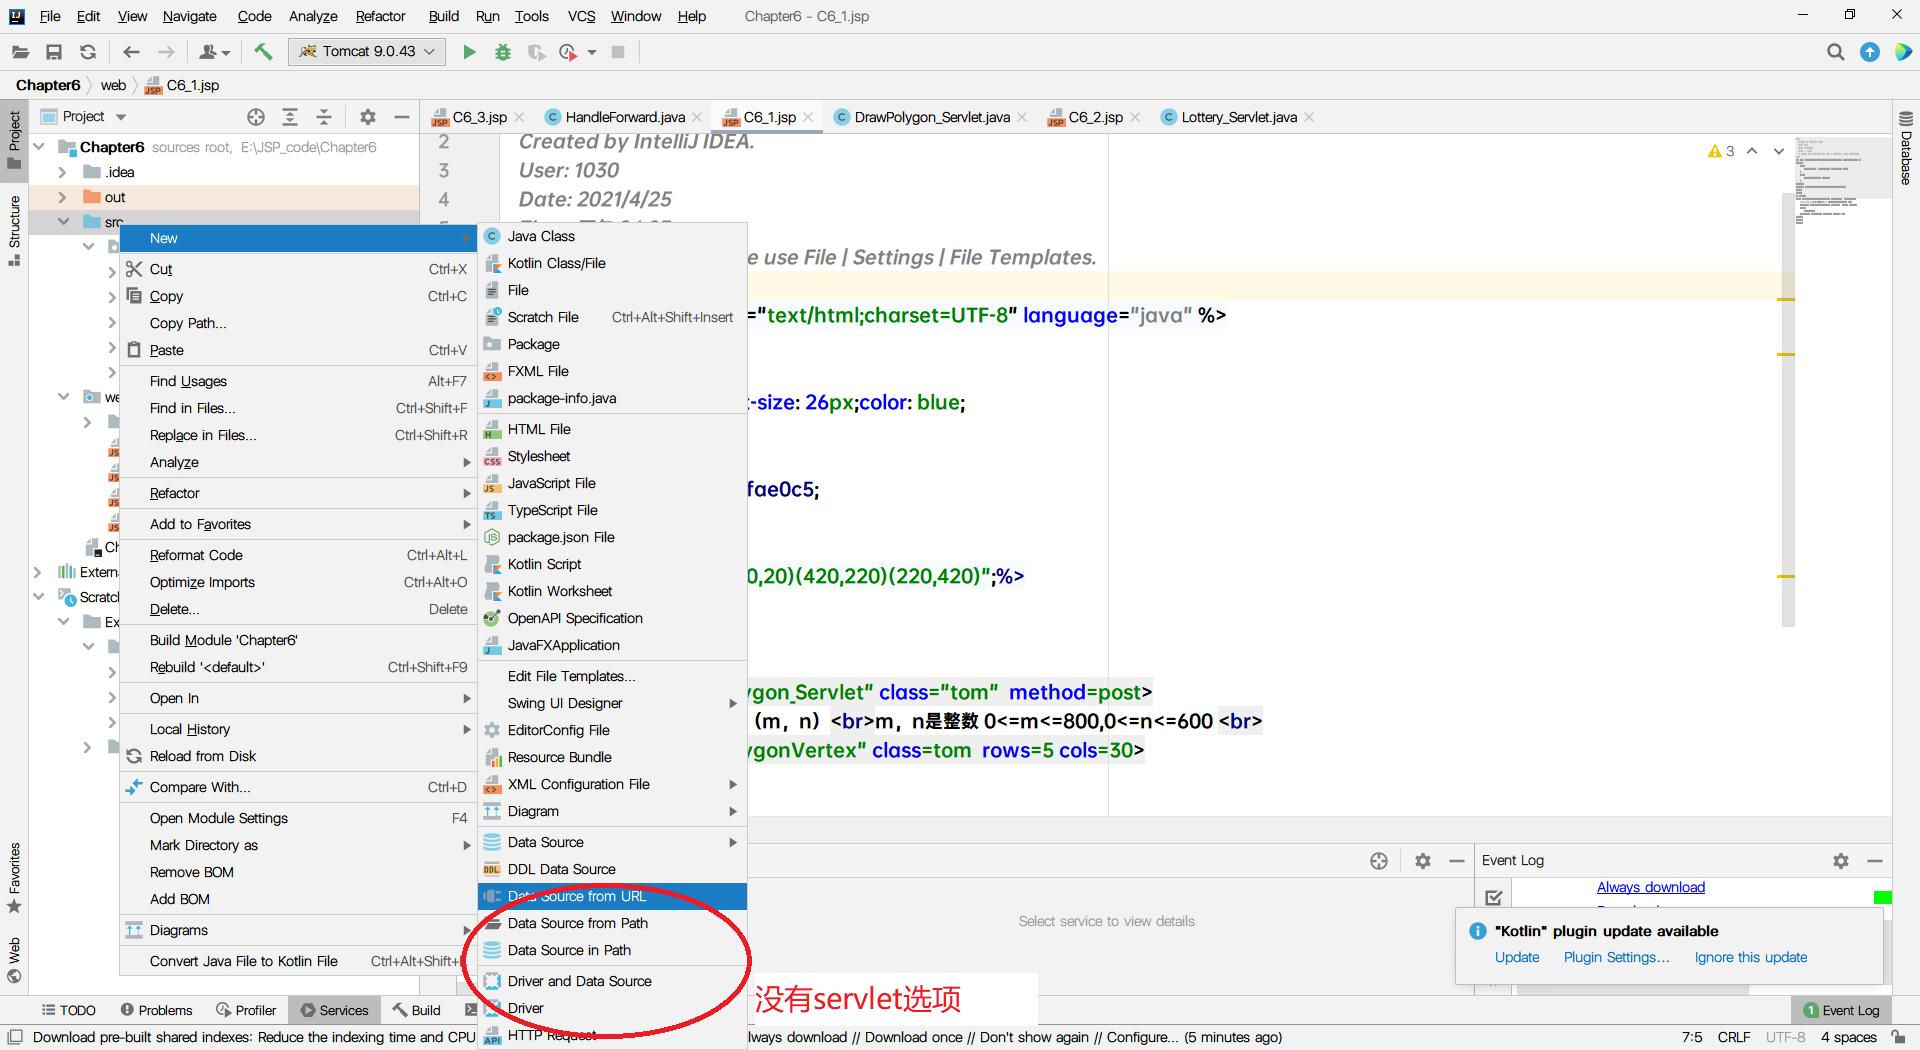This screenshot has height=1050, width=1920.
Task: Run Tomcat with the green play icon
Action: pyautogui.click(x=469, y=52)
